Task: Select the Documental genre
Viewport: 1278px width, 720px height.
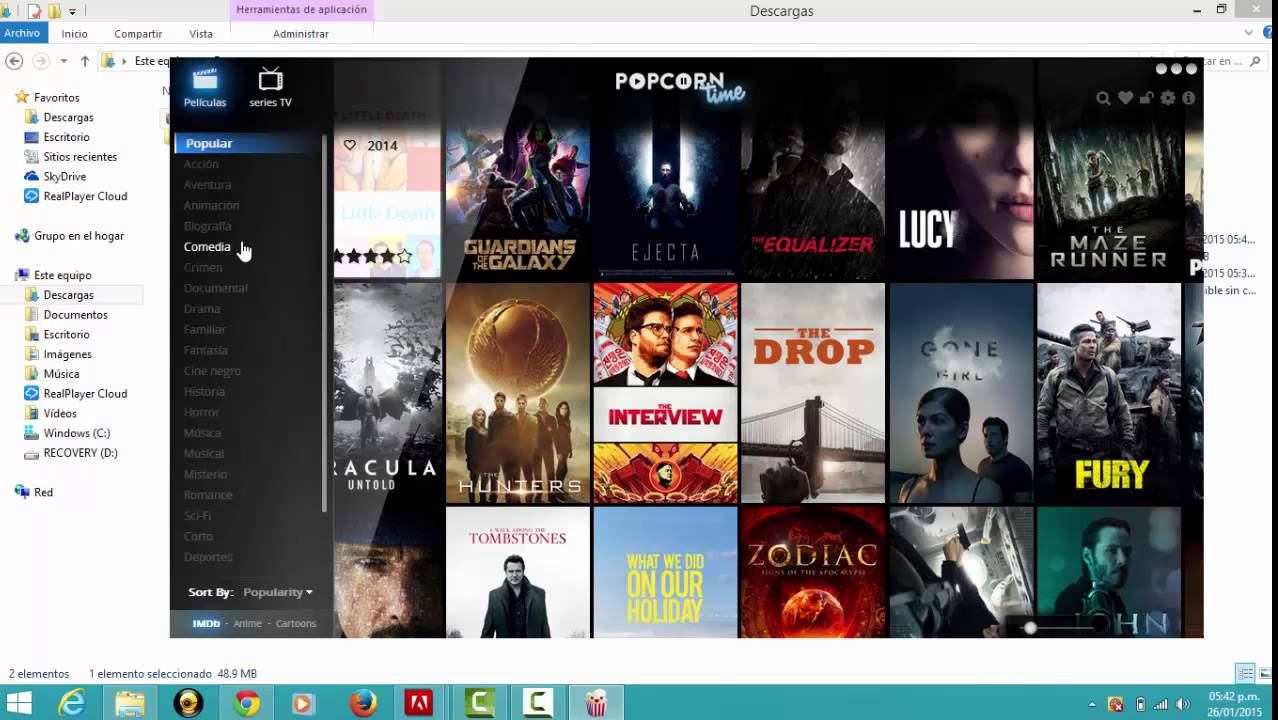Action: click(215, 288)
